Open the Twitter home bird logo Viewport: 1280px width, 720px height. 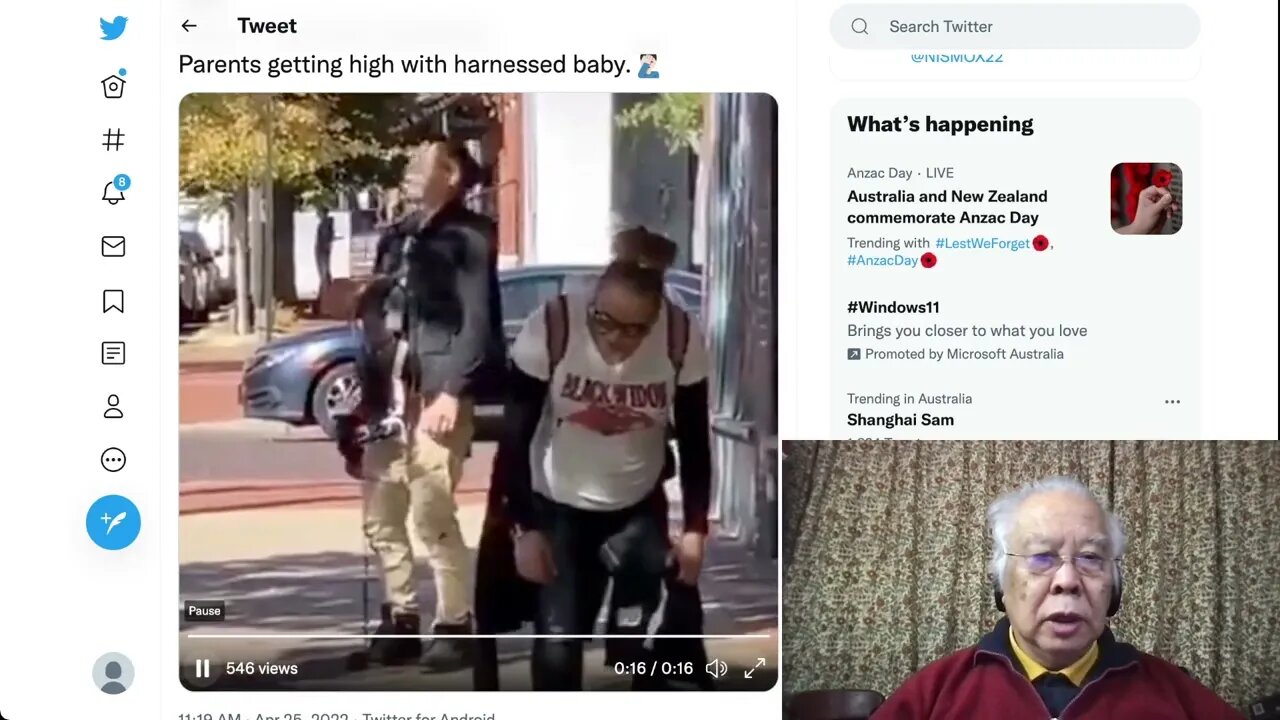[113, 28]
